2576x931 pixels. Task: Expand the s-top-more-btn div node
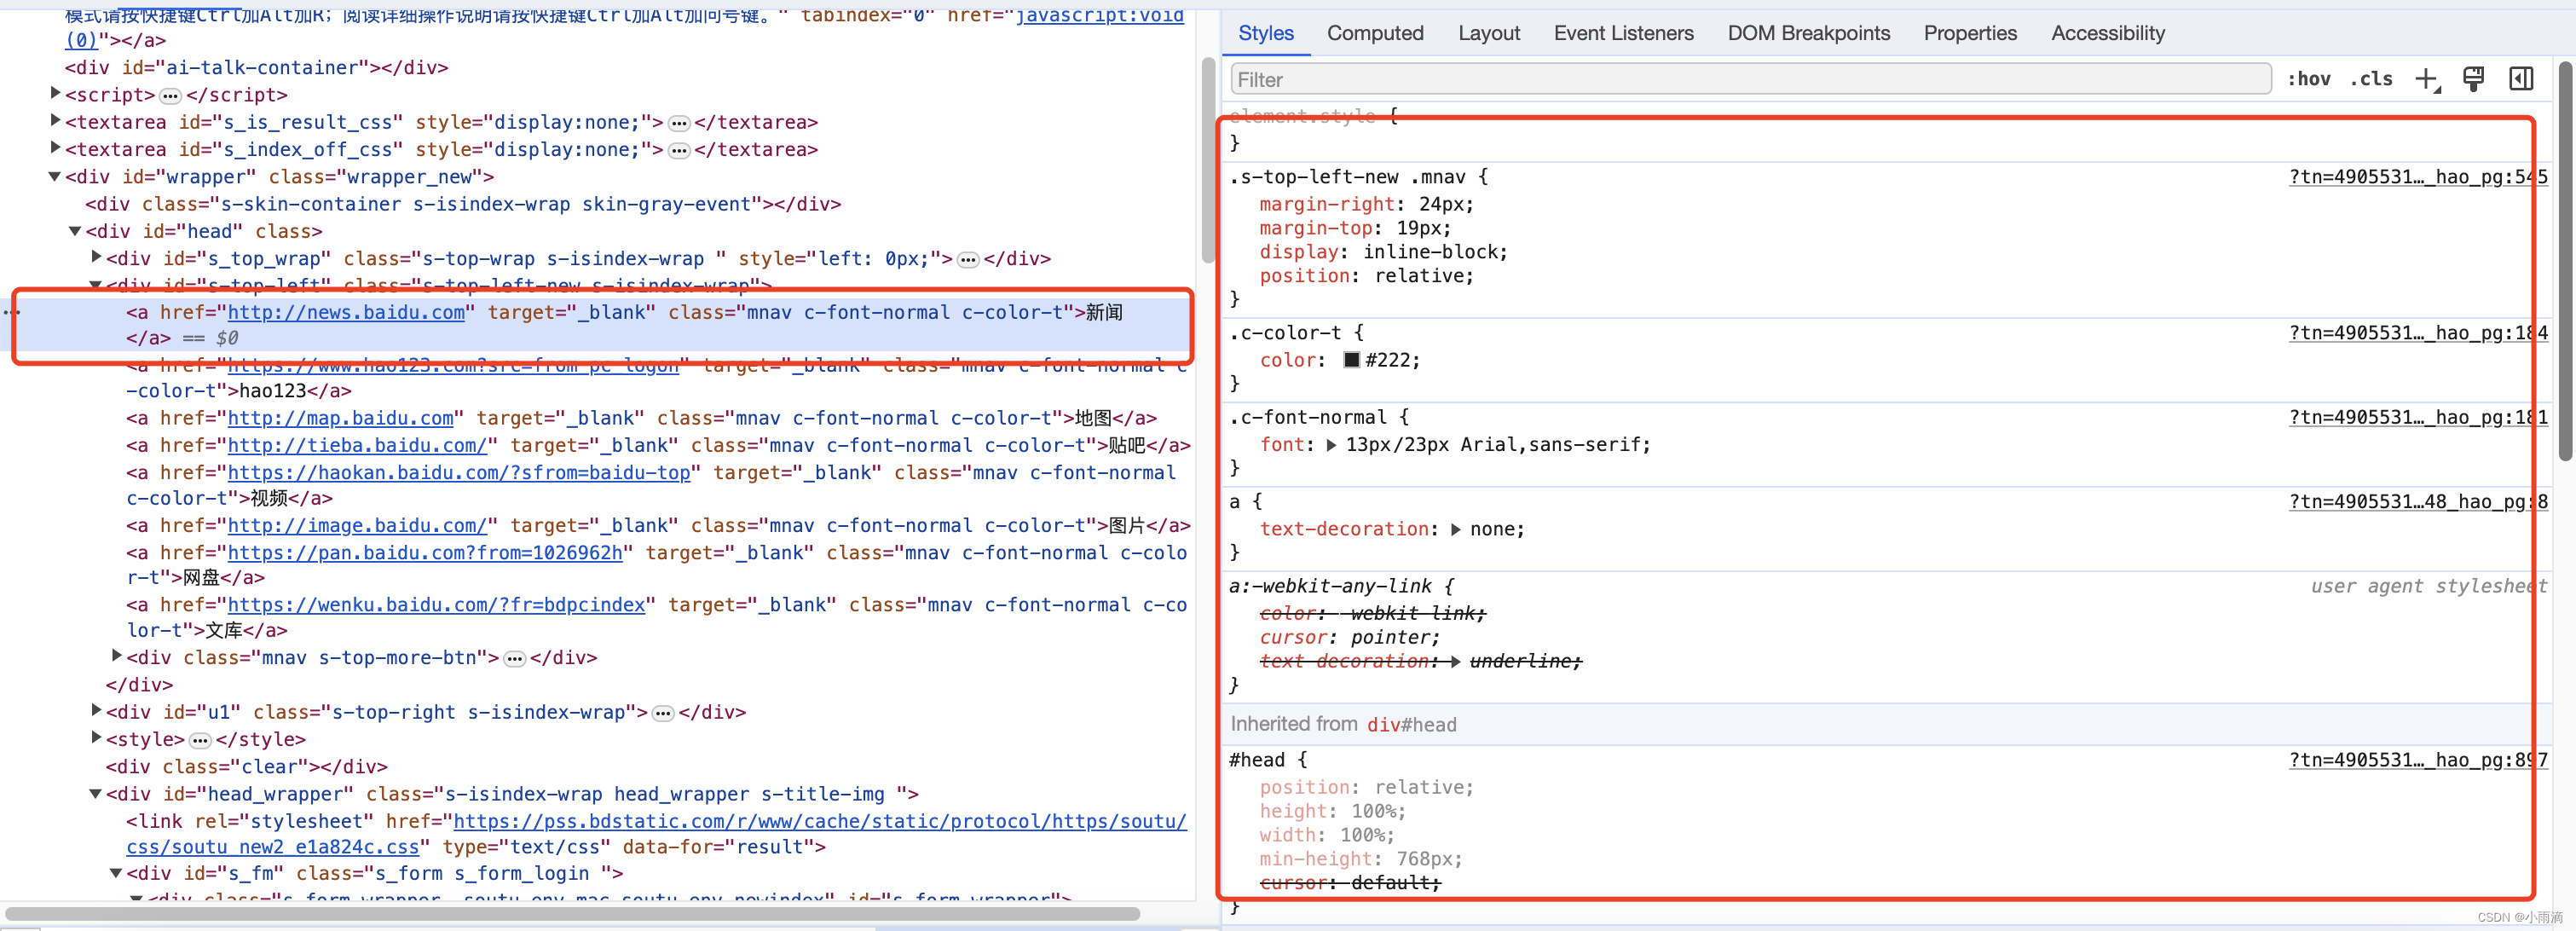click(x=117, y=655)
